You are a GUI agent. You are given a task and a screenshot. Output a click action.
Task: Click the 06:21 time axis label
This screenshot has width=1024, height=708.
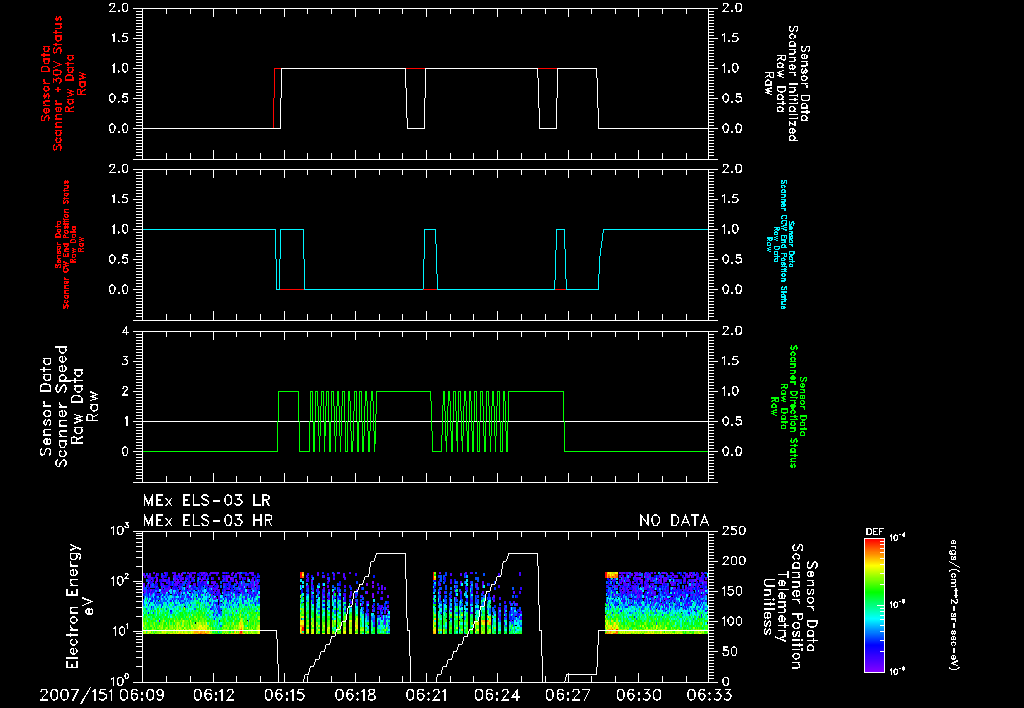point(426,695)
